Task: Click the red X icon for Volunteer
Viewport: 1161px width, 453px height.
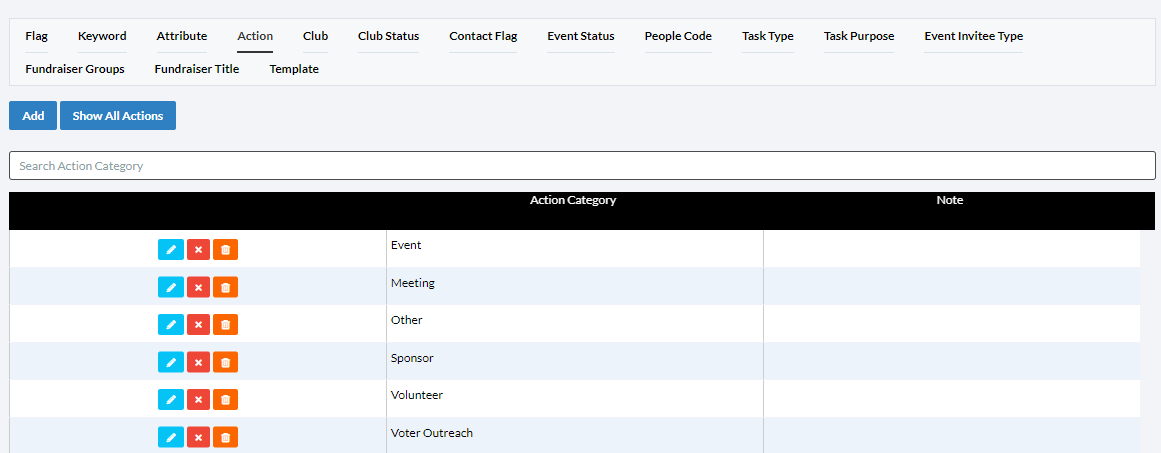Action: point(198,400)
